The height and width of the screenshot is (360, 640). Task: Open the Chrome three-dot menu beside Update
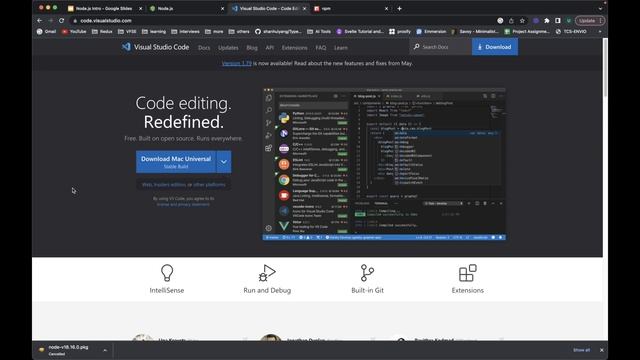[x=601, y=21]
